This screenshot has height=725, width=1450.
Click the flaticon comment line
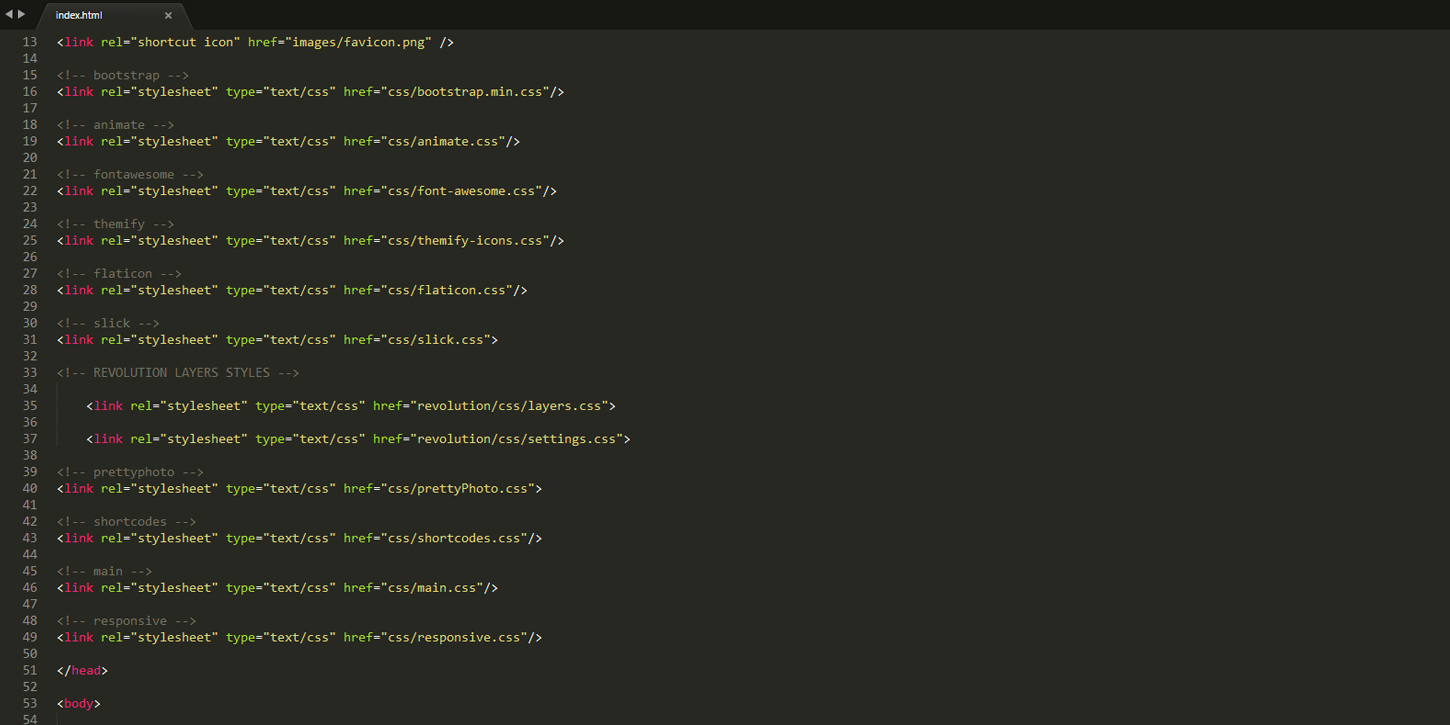tap(119, 273)
